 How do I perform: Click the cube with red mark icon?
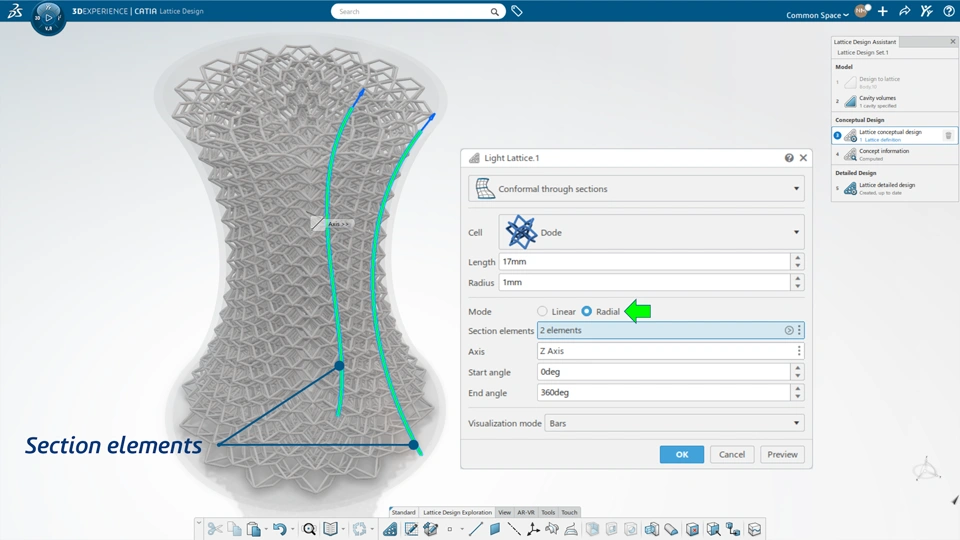(x=692, y=529)
